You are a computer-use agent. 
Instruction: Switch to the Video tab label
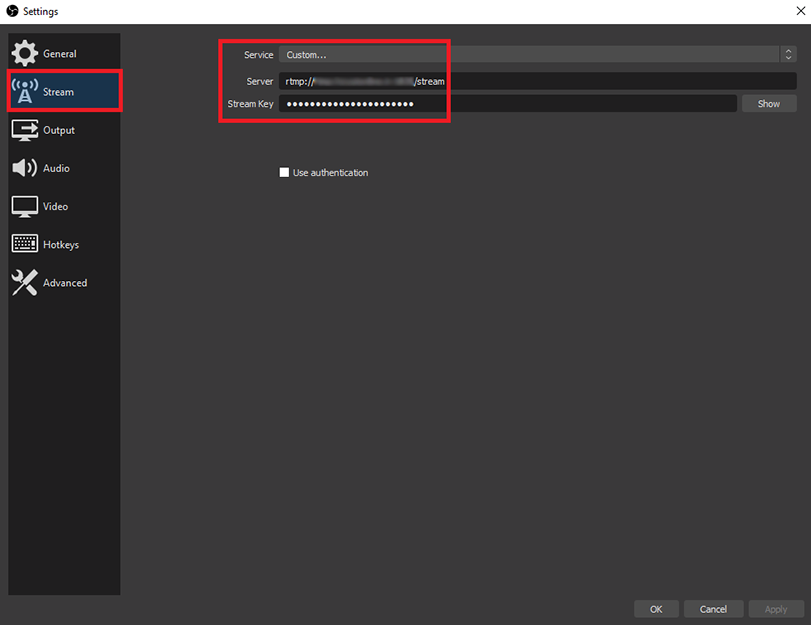(55, 206)
